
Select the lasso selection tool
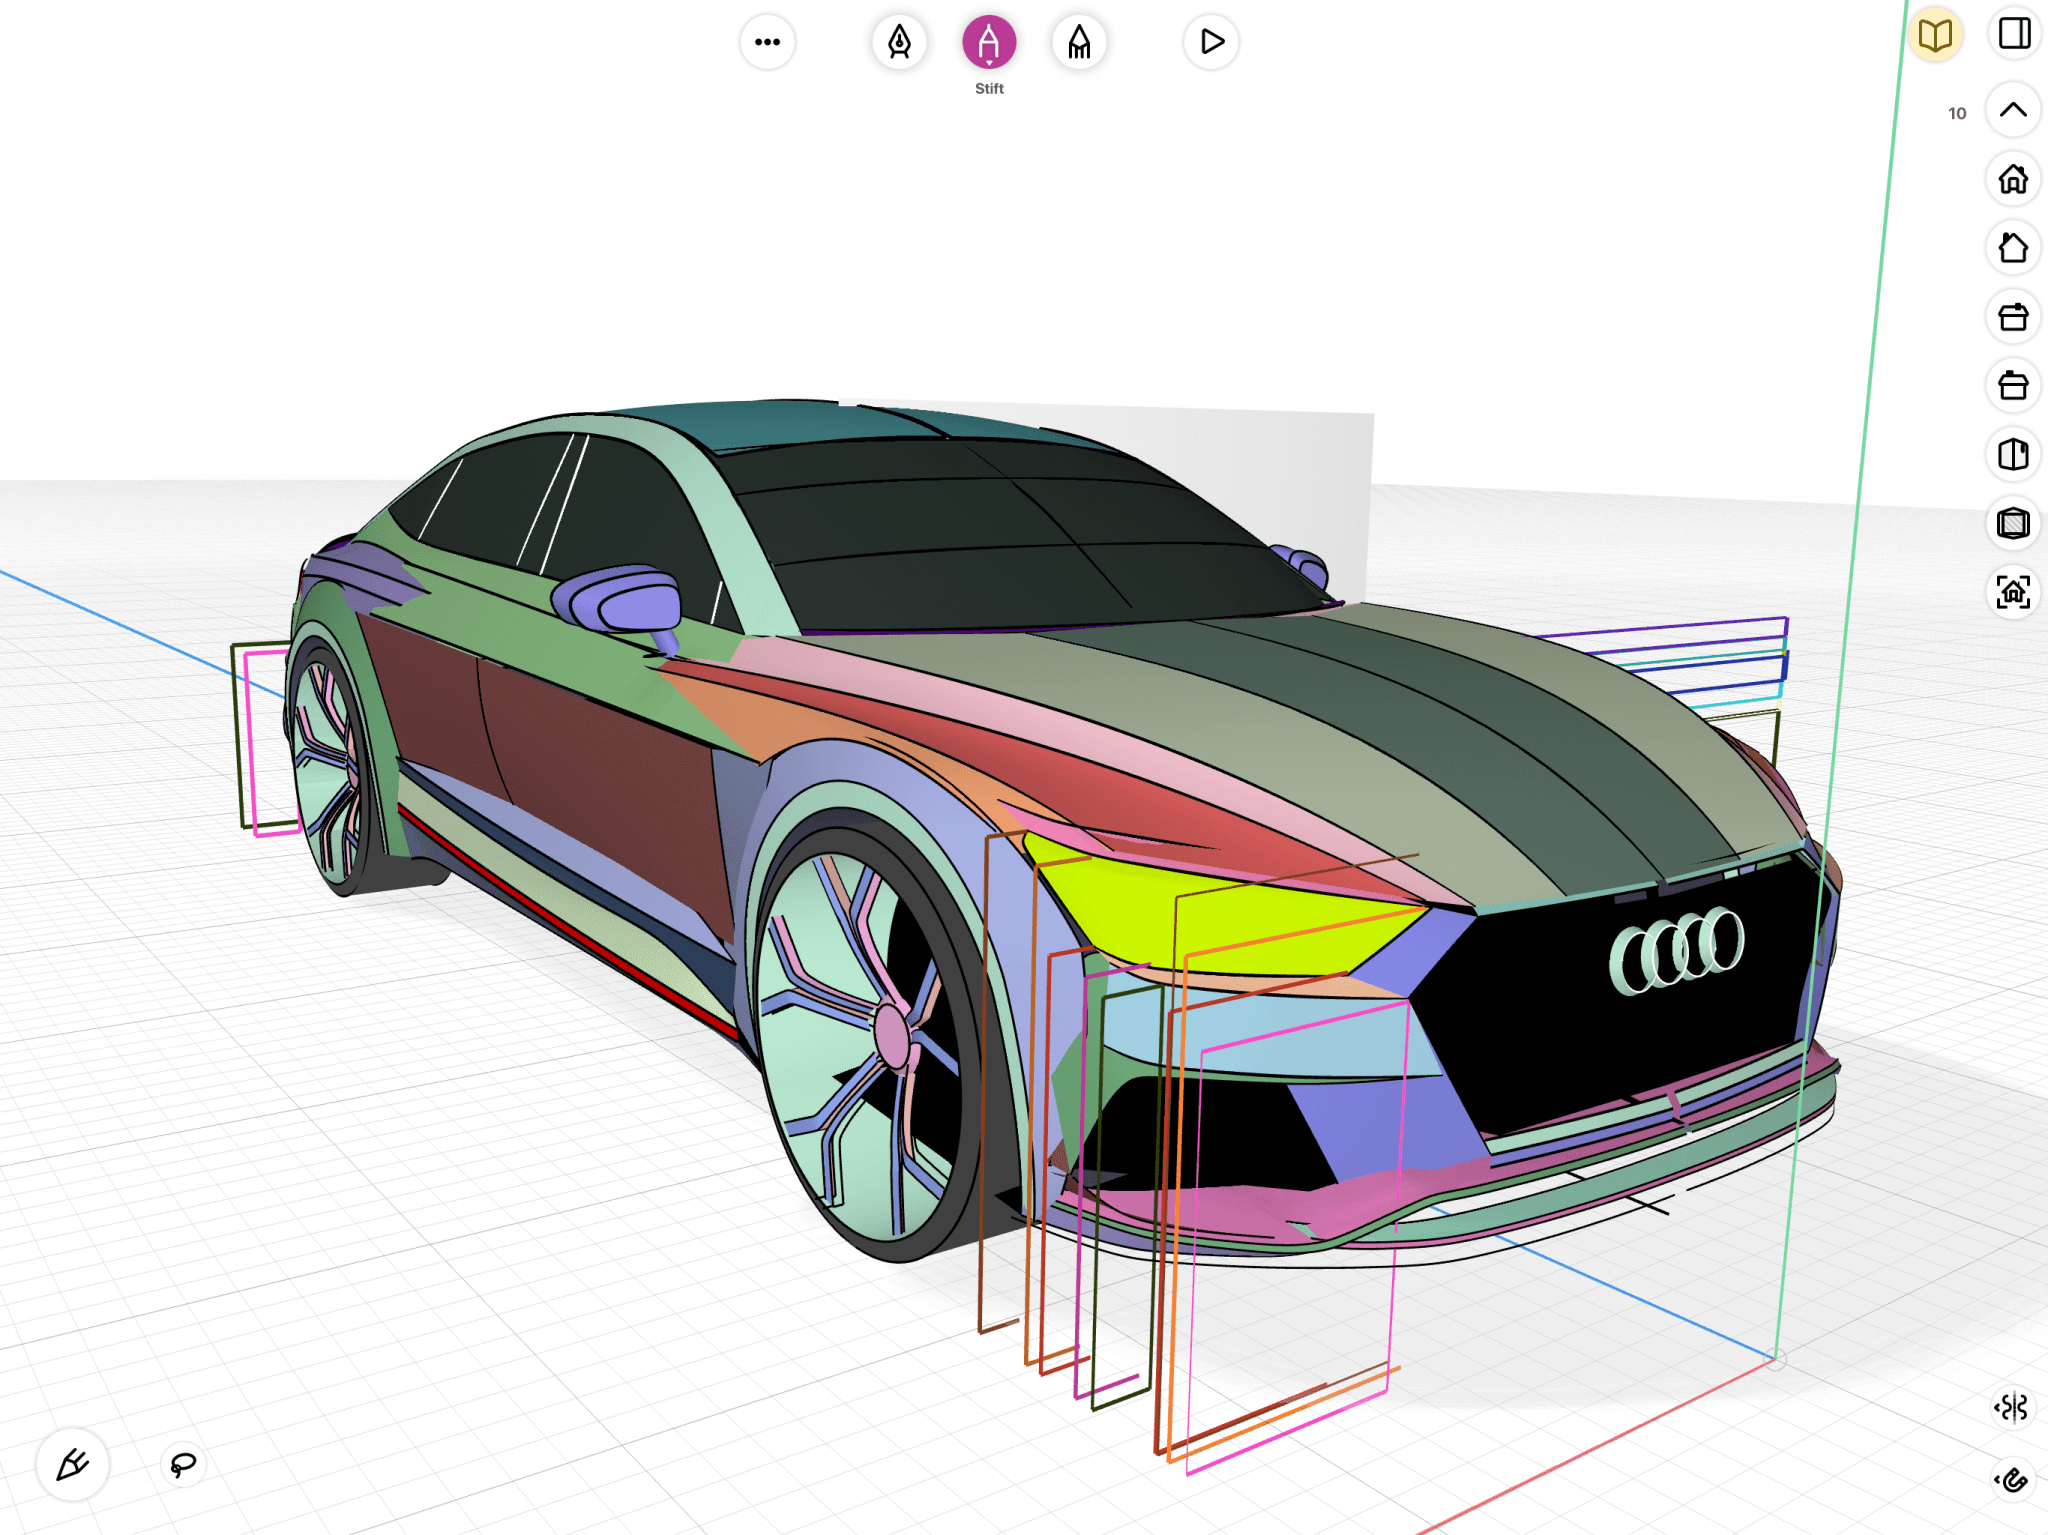pos(183,1465)
